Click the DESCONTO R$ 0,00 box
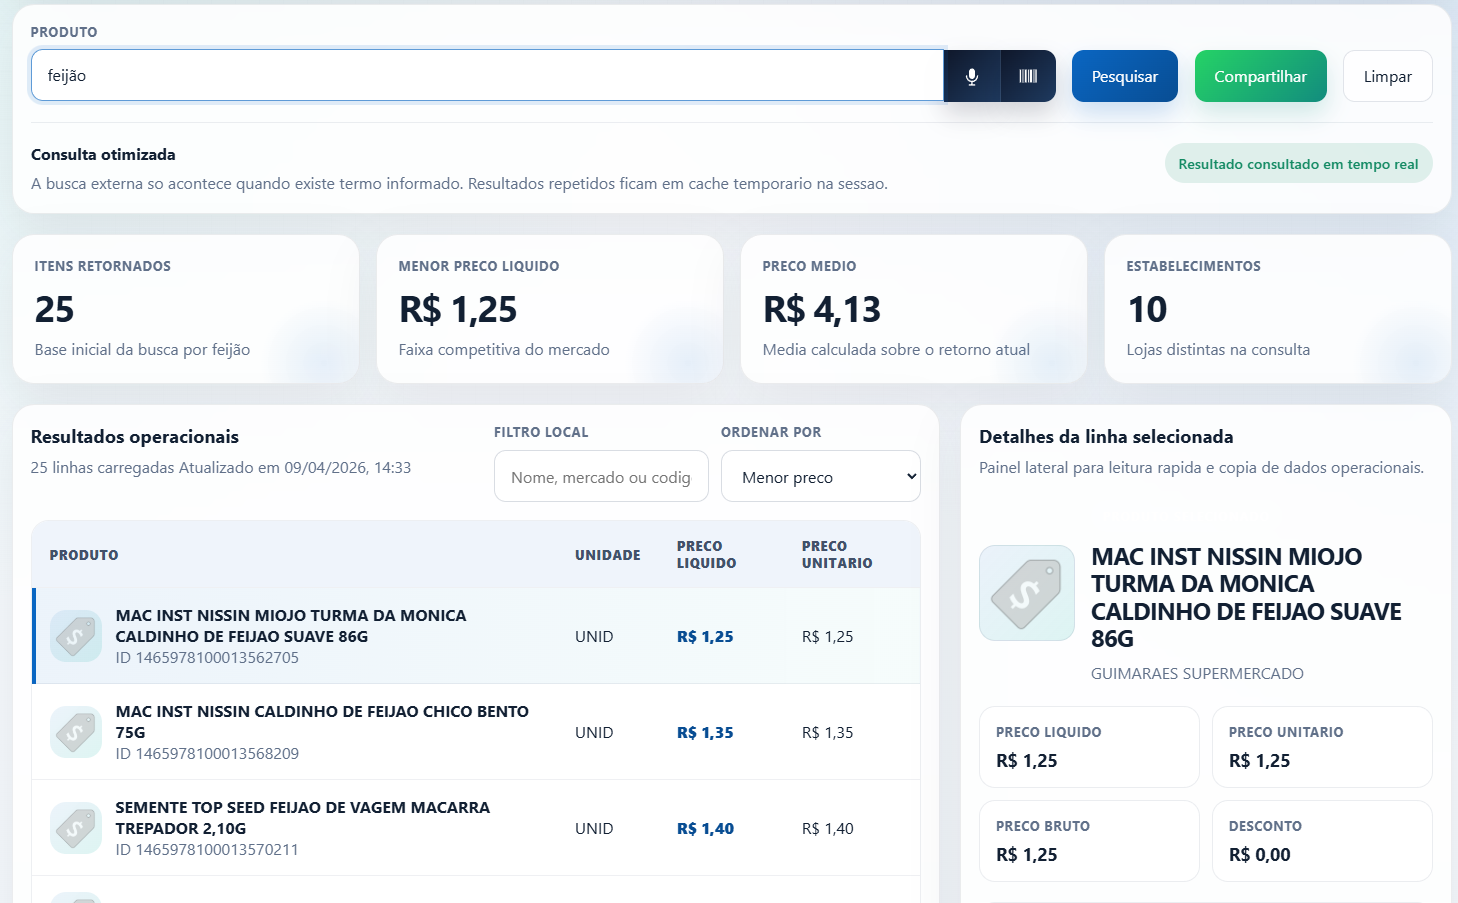Screen dimensions: 1458x903 click(1322, 841)
